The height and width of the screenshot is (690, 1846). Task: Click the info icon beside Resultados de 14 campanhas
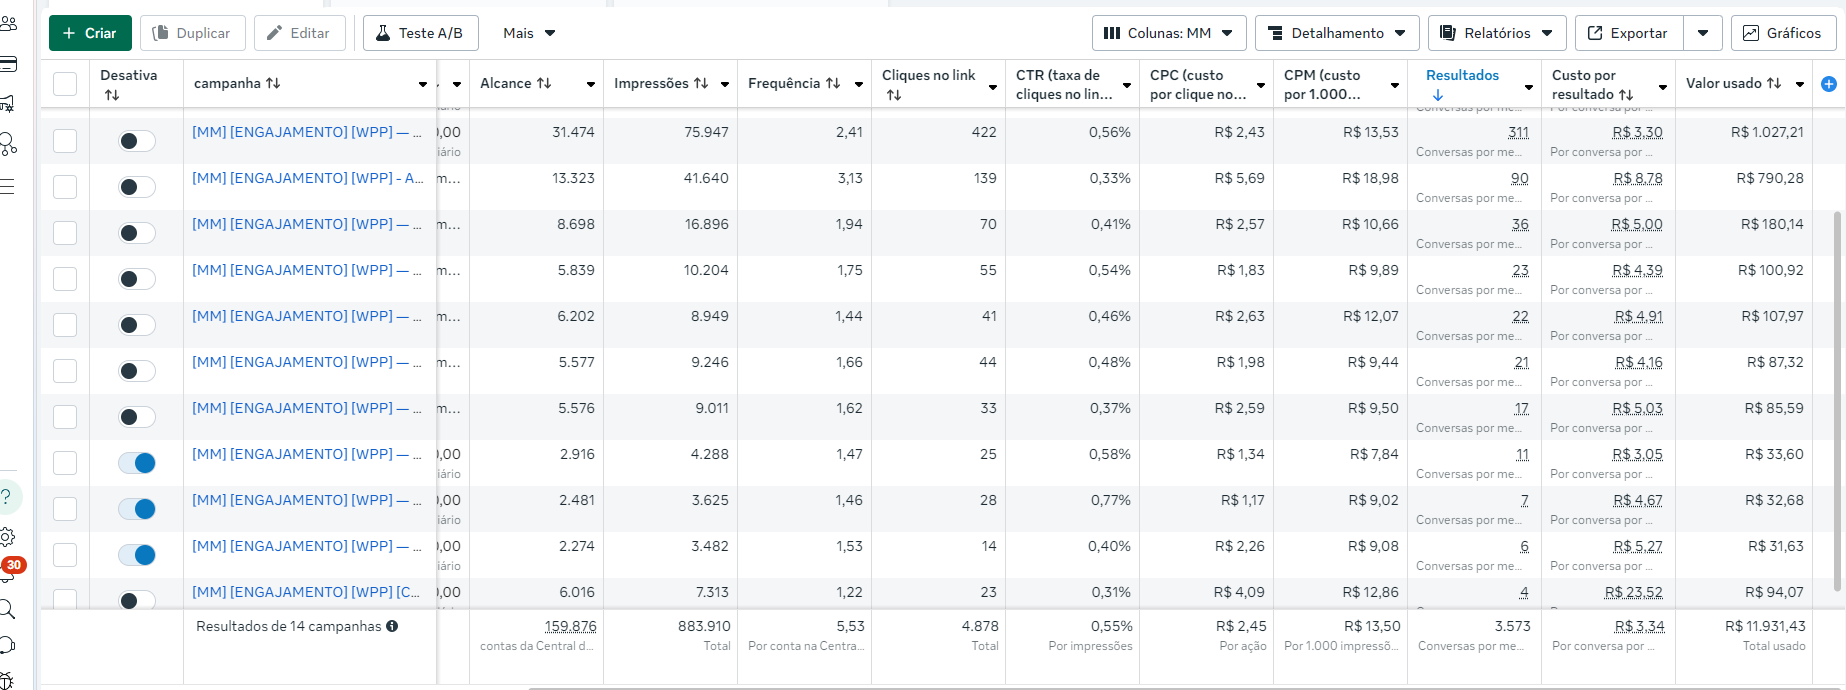392,626
